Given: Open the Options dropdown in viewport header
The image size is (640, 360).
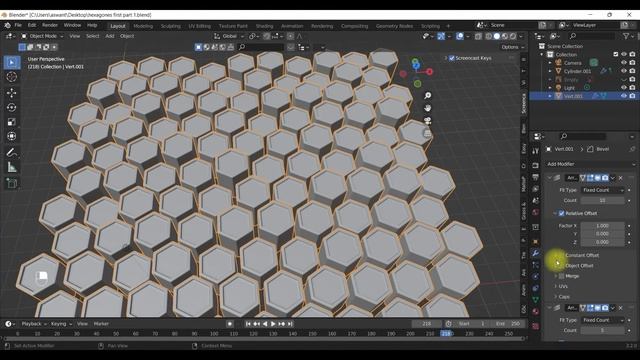Looking at the screenshot, I should [x=513, y=47].
